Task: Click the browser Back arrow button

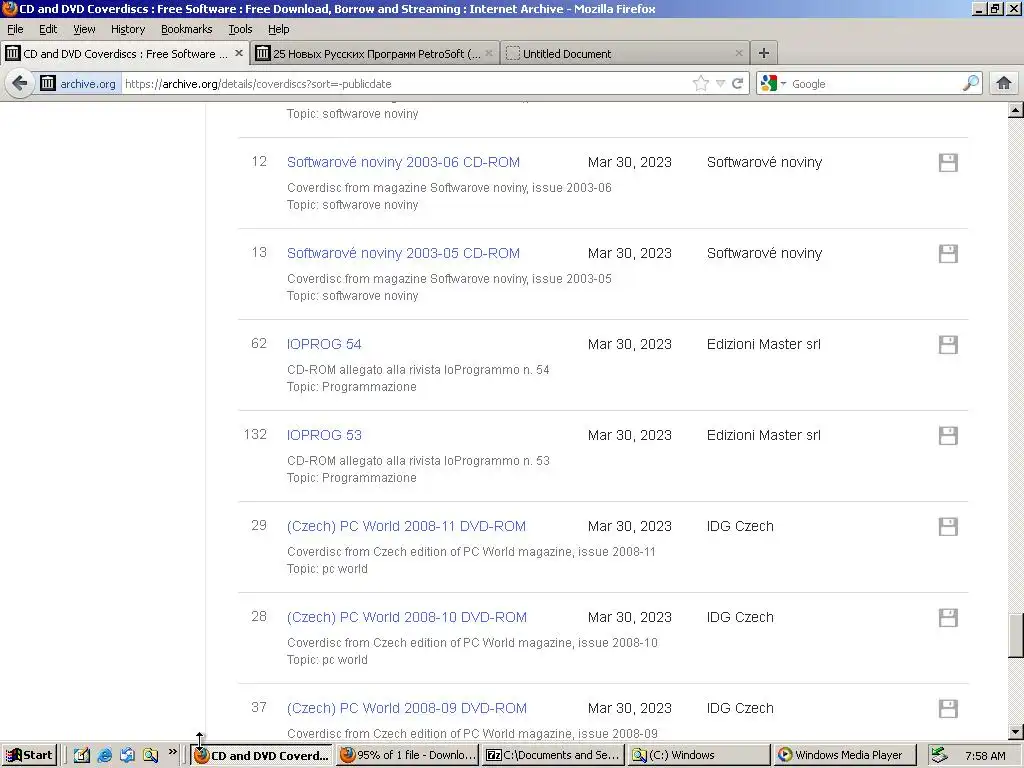Action: point(20,84)
